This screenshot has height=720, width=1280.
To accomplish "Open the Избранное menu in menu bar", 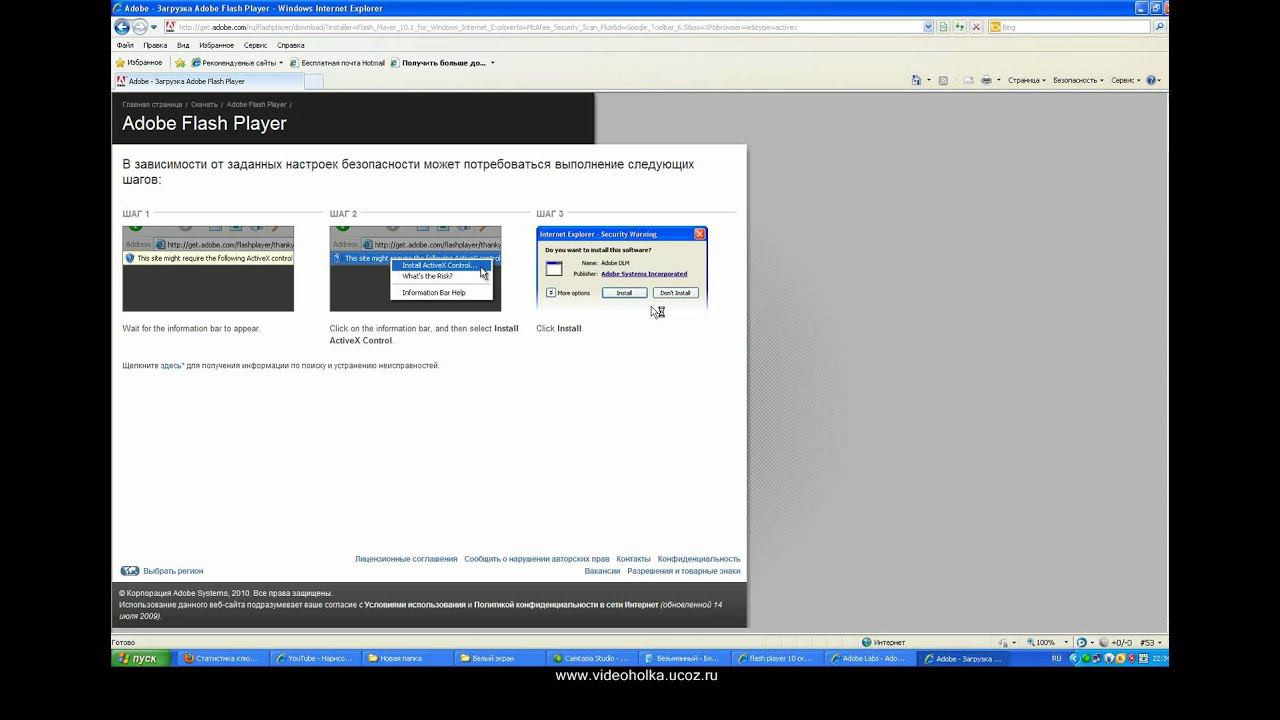I will click(x=216, y=45).
